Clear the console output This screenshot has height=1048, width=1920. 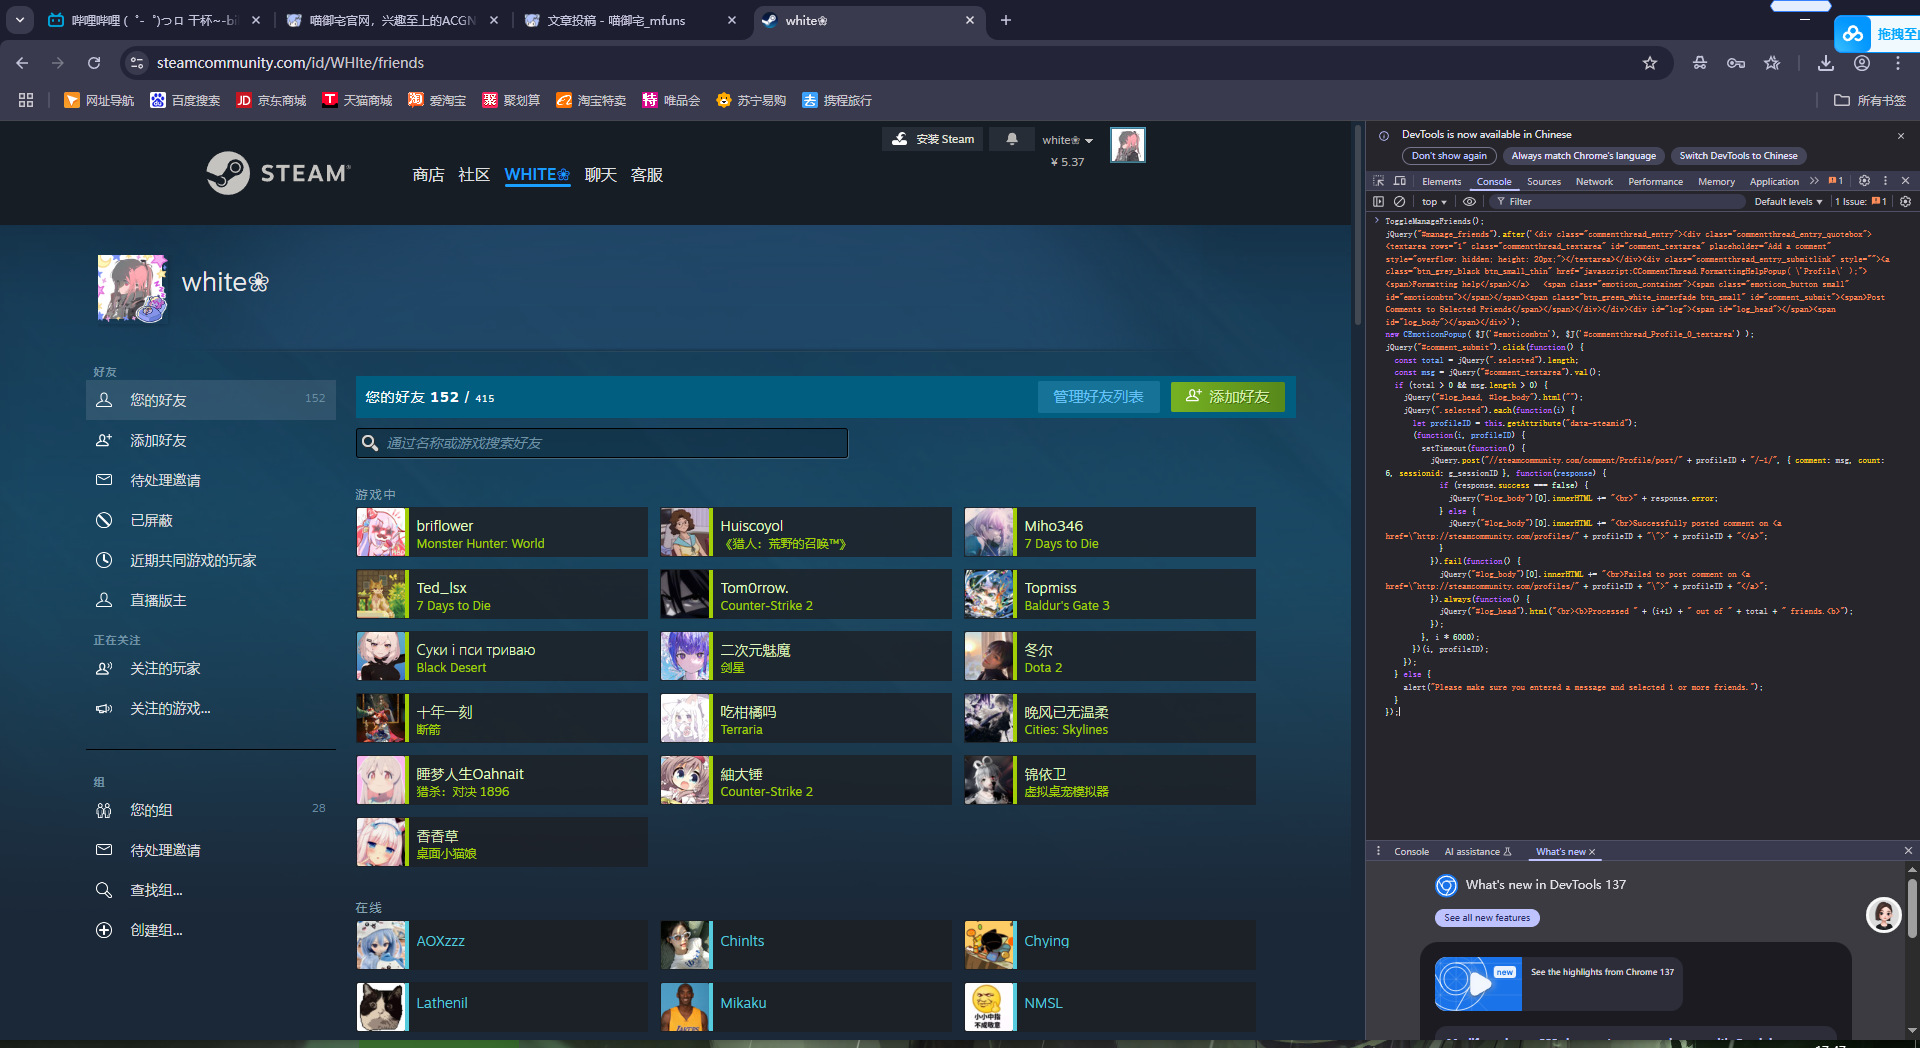[1400, 201]
